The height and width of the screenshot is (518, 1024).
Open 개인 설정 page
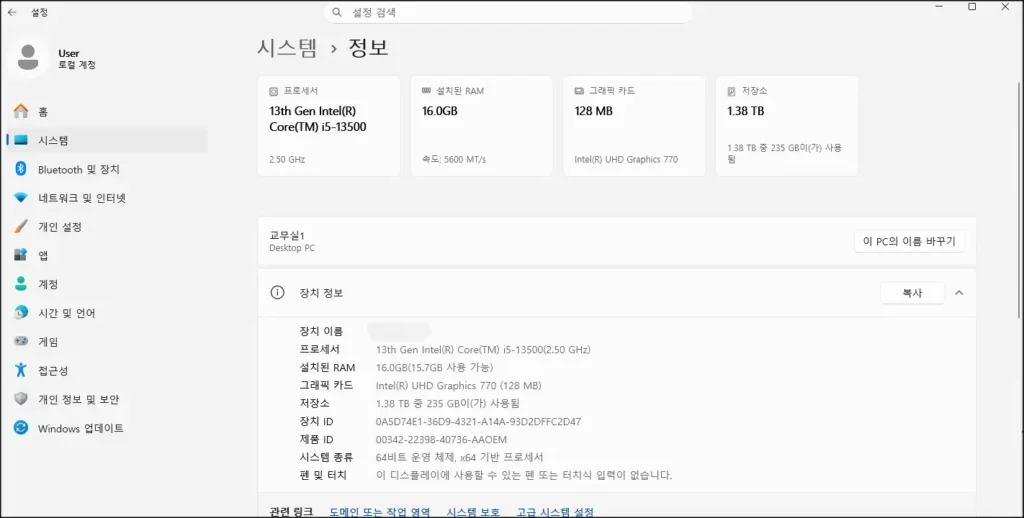pos(107,227)
